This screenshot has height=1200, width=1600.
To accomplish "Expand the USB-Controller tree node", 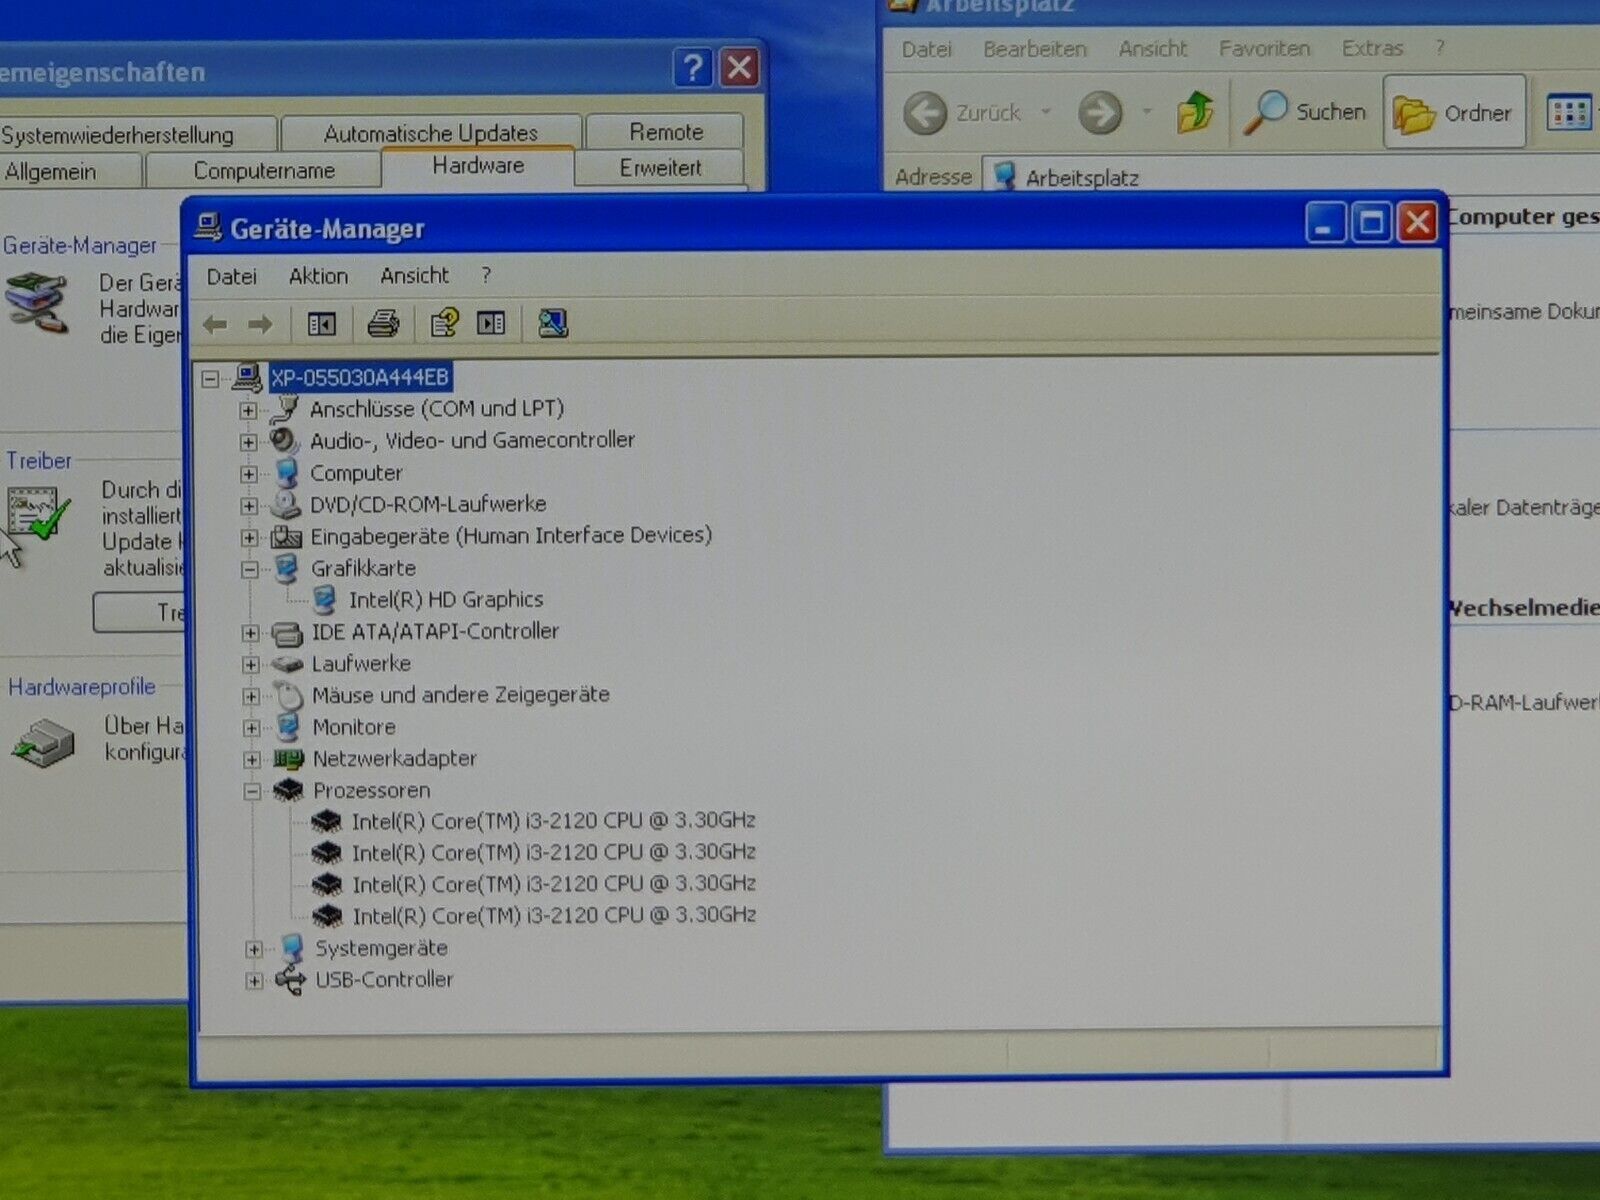I will (254, 981).
